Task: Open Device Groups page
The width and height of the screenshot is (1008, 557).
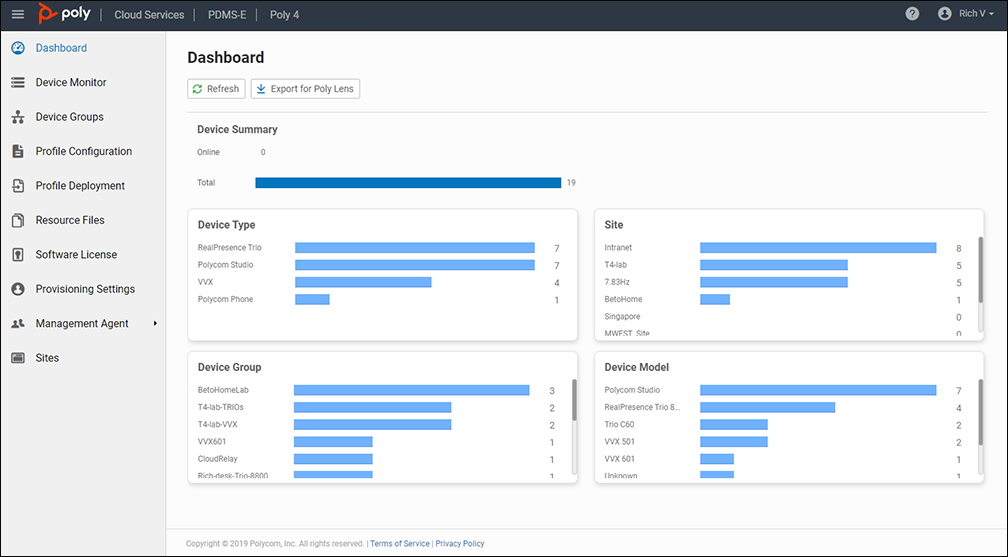Action: click(x=69, y=117)
